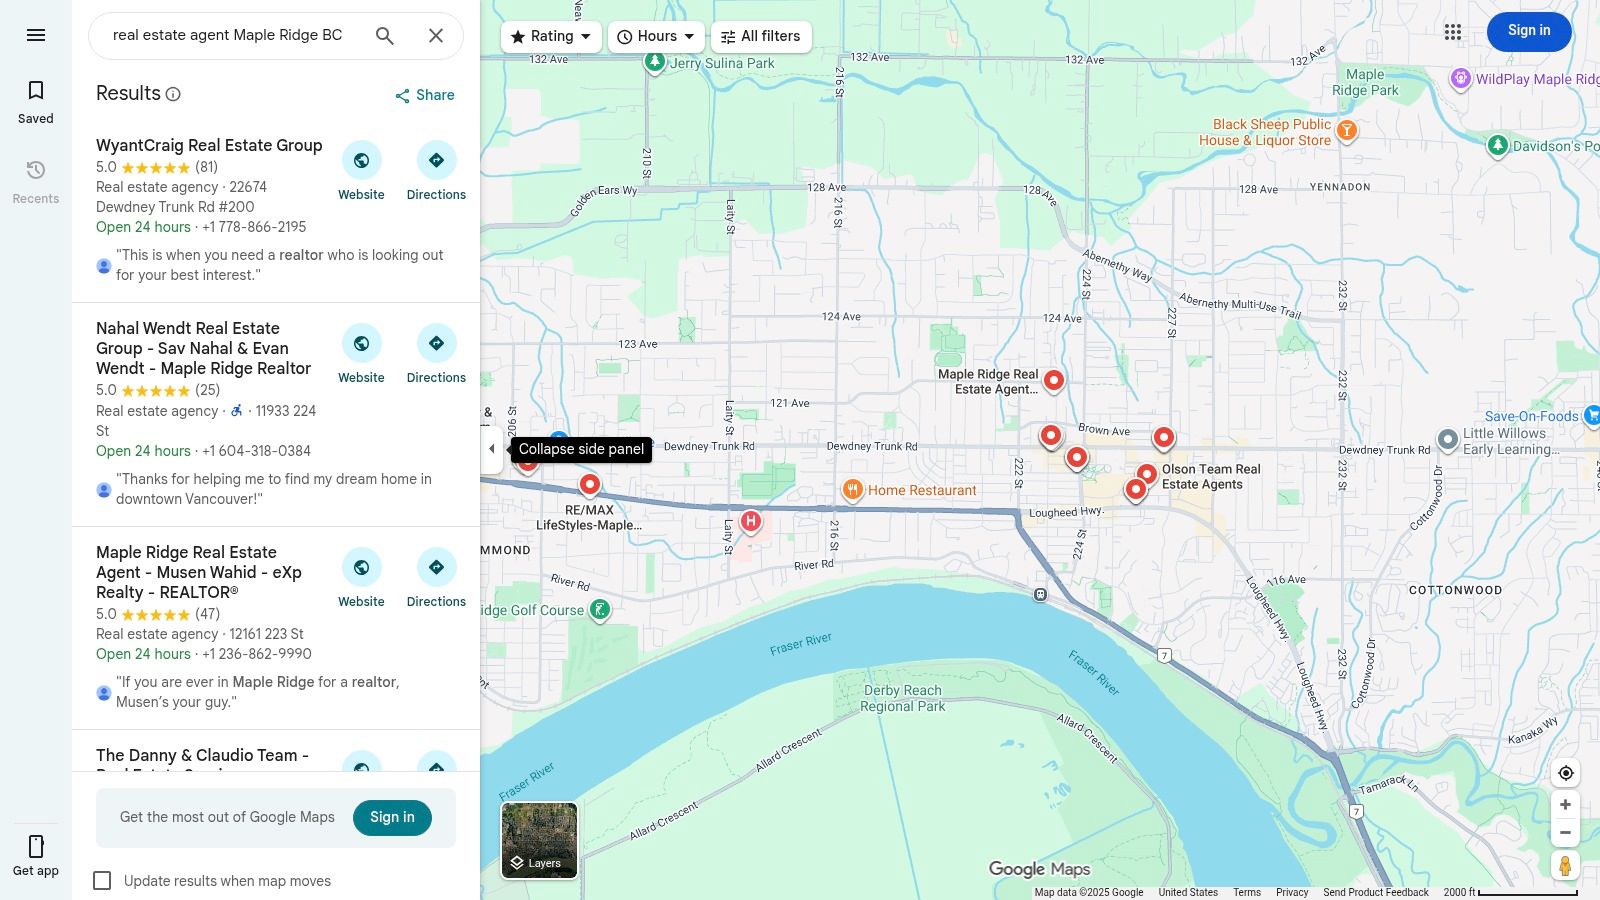The image size is (1600, 900).
Task: Open Recents history
Action: 36,182
